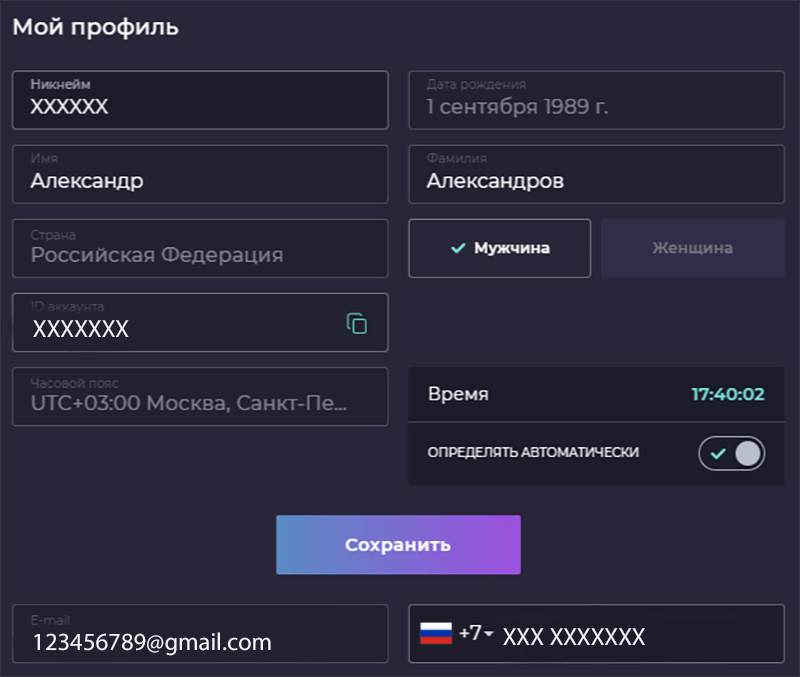Click the Мой профиль heading
Screen dimensions: 800x677
coord(94,27)
